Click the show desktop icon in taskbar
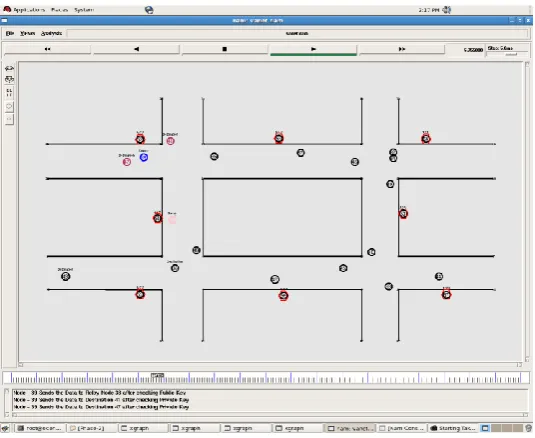 (6, 428)
